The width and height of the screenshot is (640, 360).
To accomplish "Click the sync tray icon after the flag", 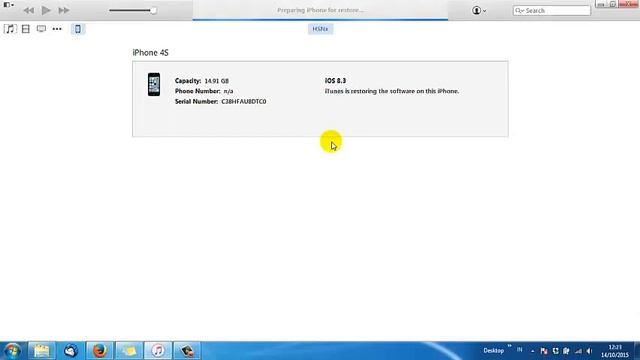I will tap(556, 351).
